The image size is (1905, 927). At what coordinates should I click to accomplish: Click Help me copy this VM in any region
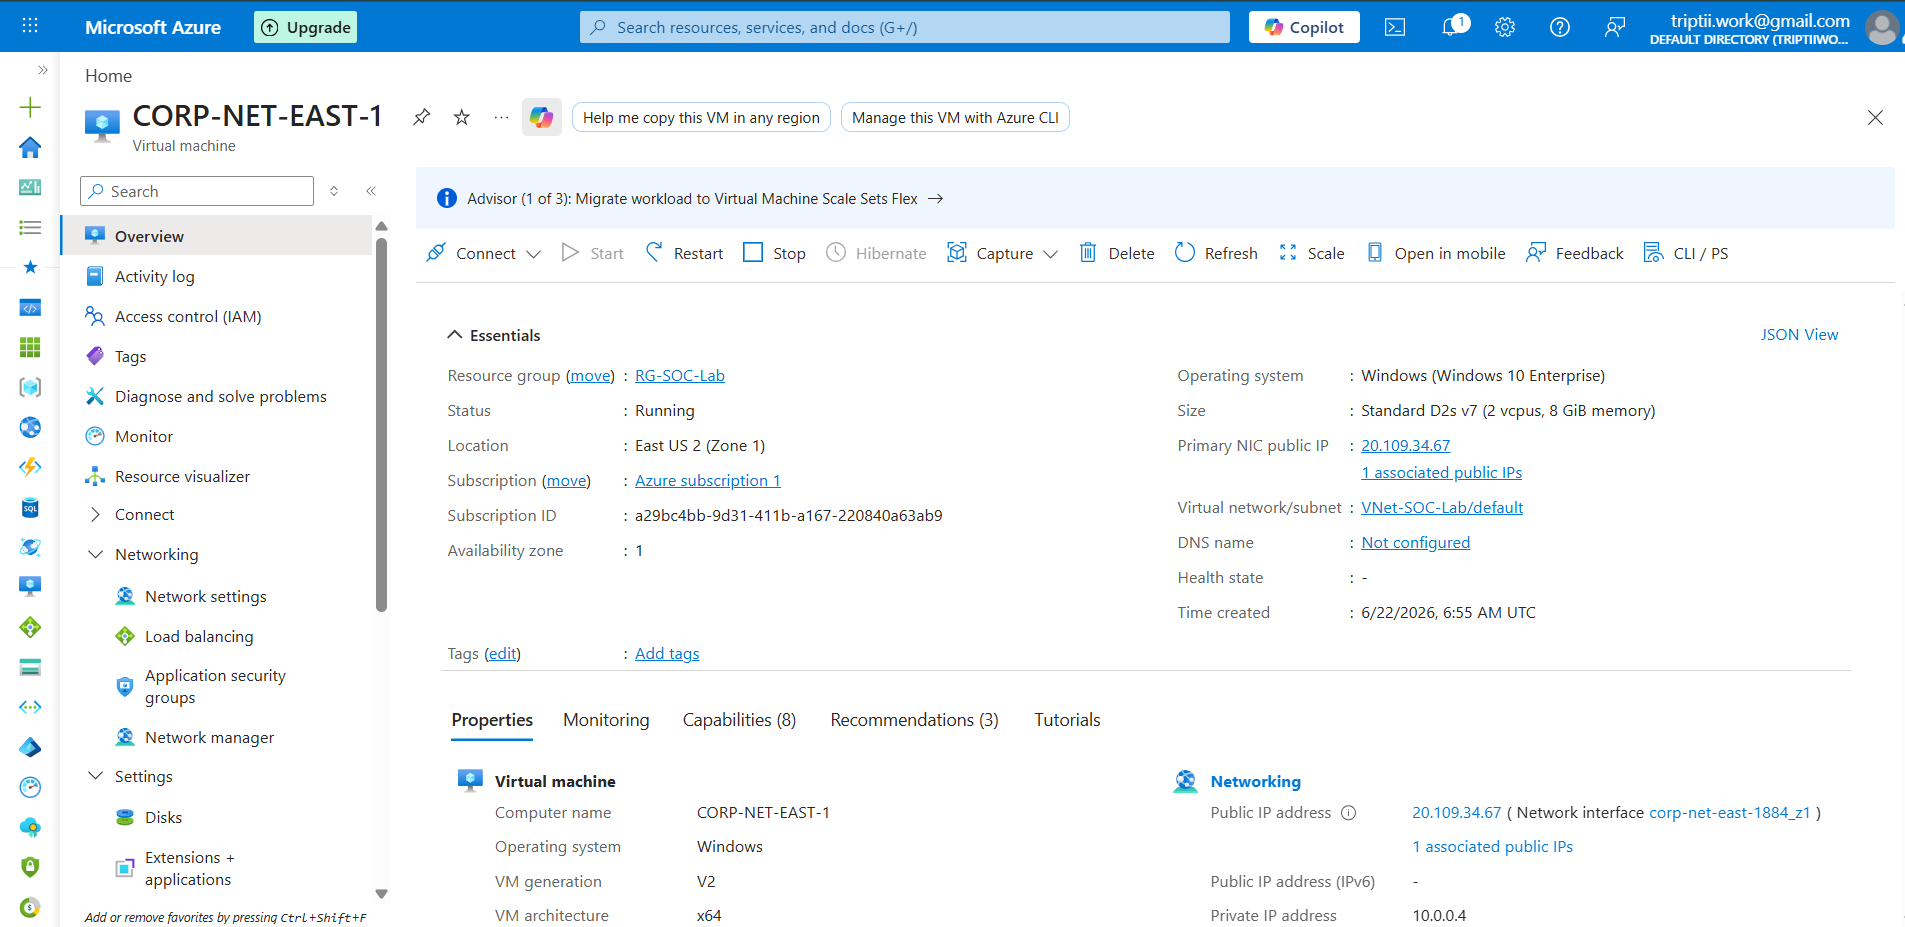[x=701, y=117]
